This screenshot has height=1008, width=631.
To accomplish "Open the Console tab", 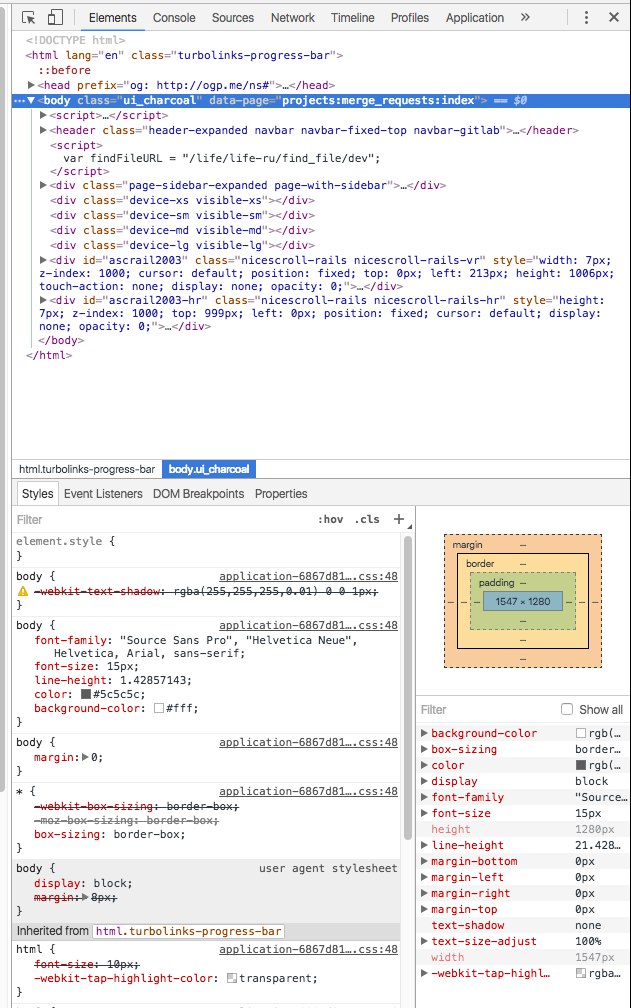I will (174, 17).
